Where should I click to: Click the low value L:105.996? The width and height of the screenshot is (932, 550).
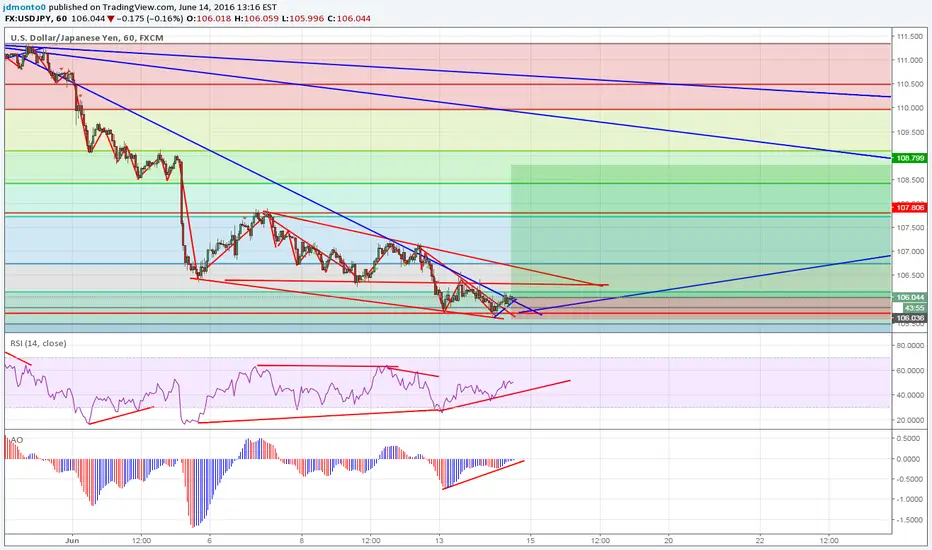coord(303,18)
